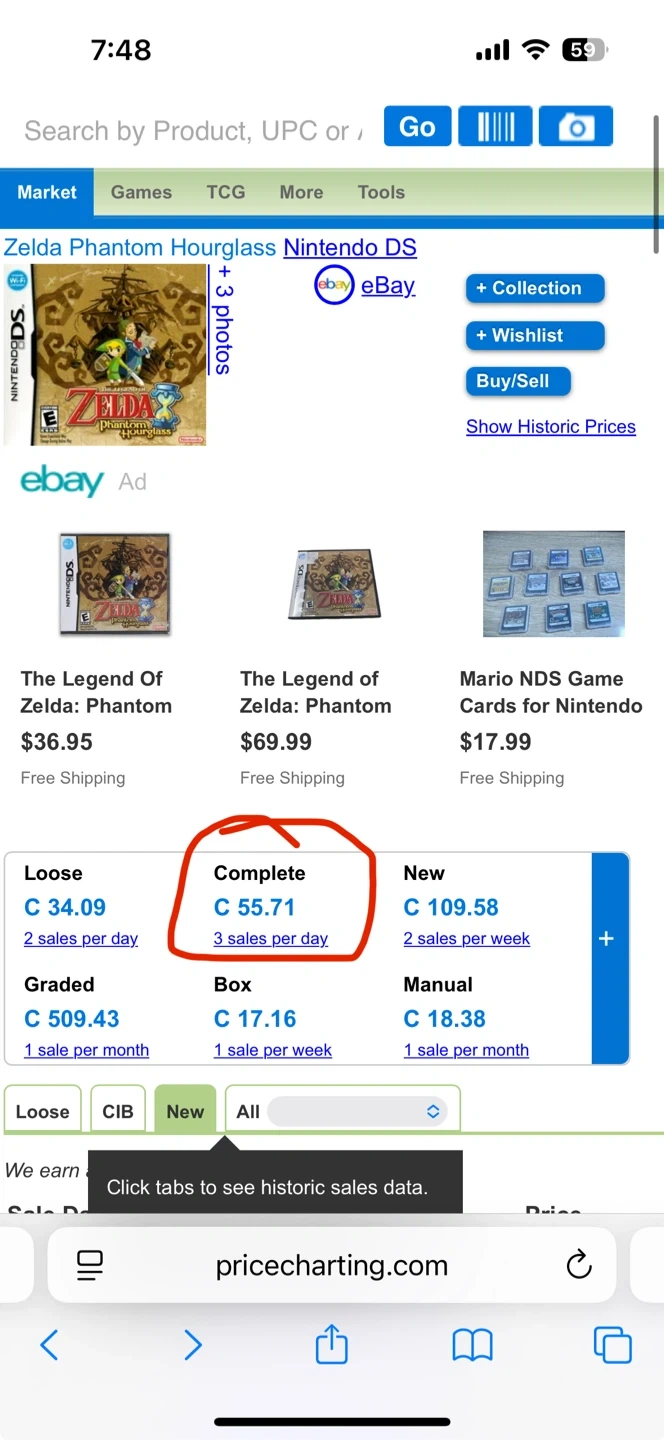664x1440 pixels.
Task: Tap Safari's page reload icon
Action: pos(579,1265)
